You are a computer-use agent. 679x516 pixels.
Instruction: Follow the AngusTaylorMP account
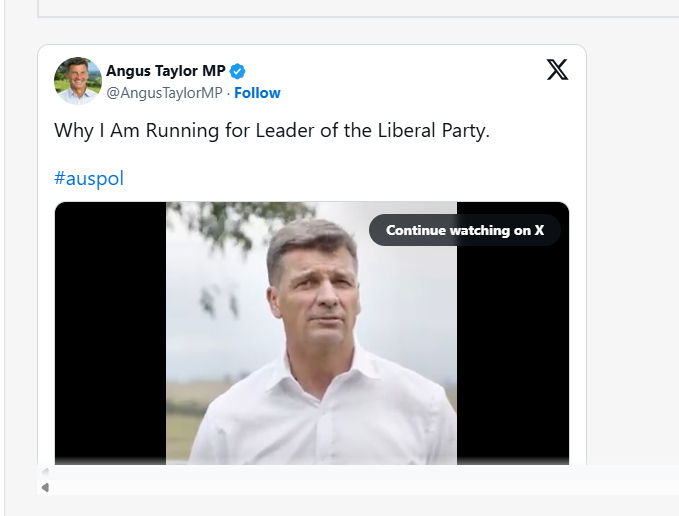coord(257,93)
